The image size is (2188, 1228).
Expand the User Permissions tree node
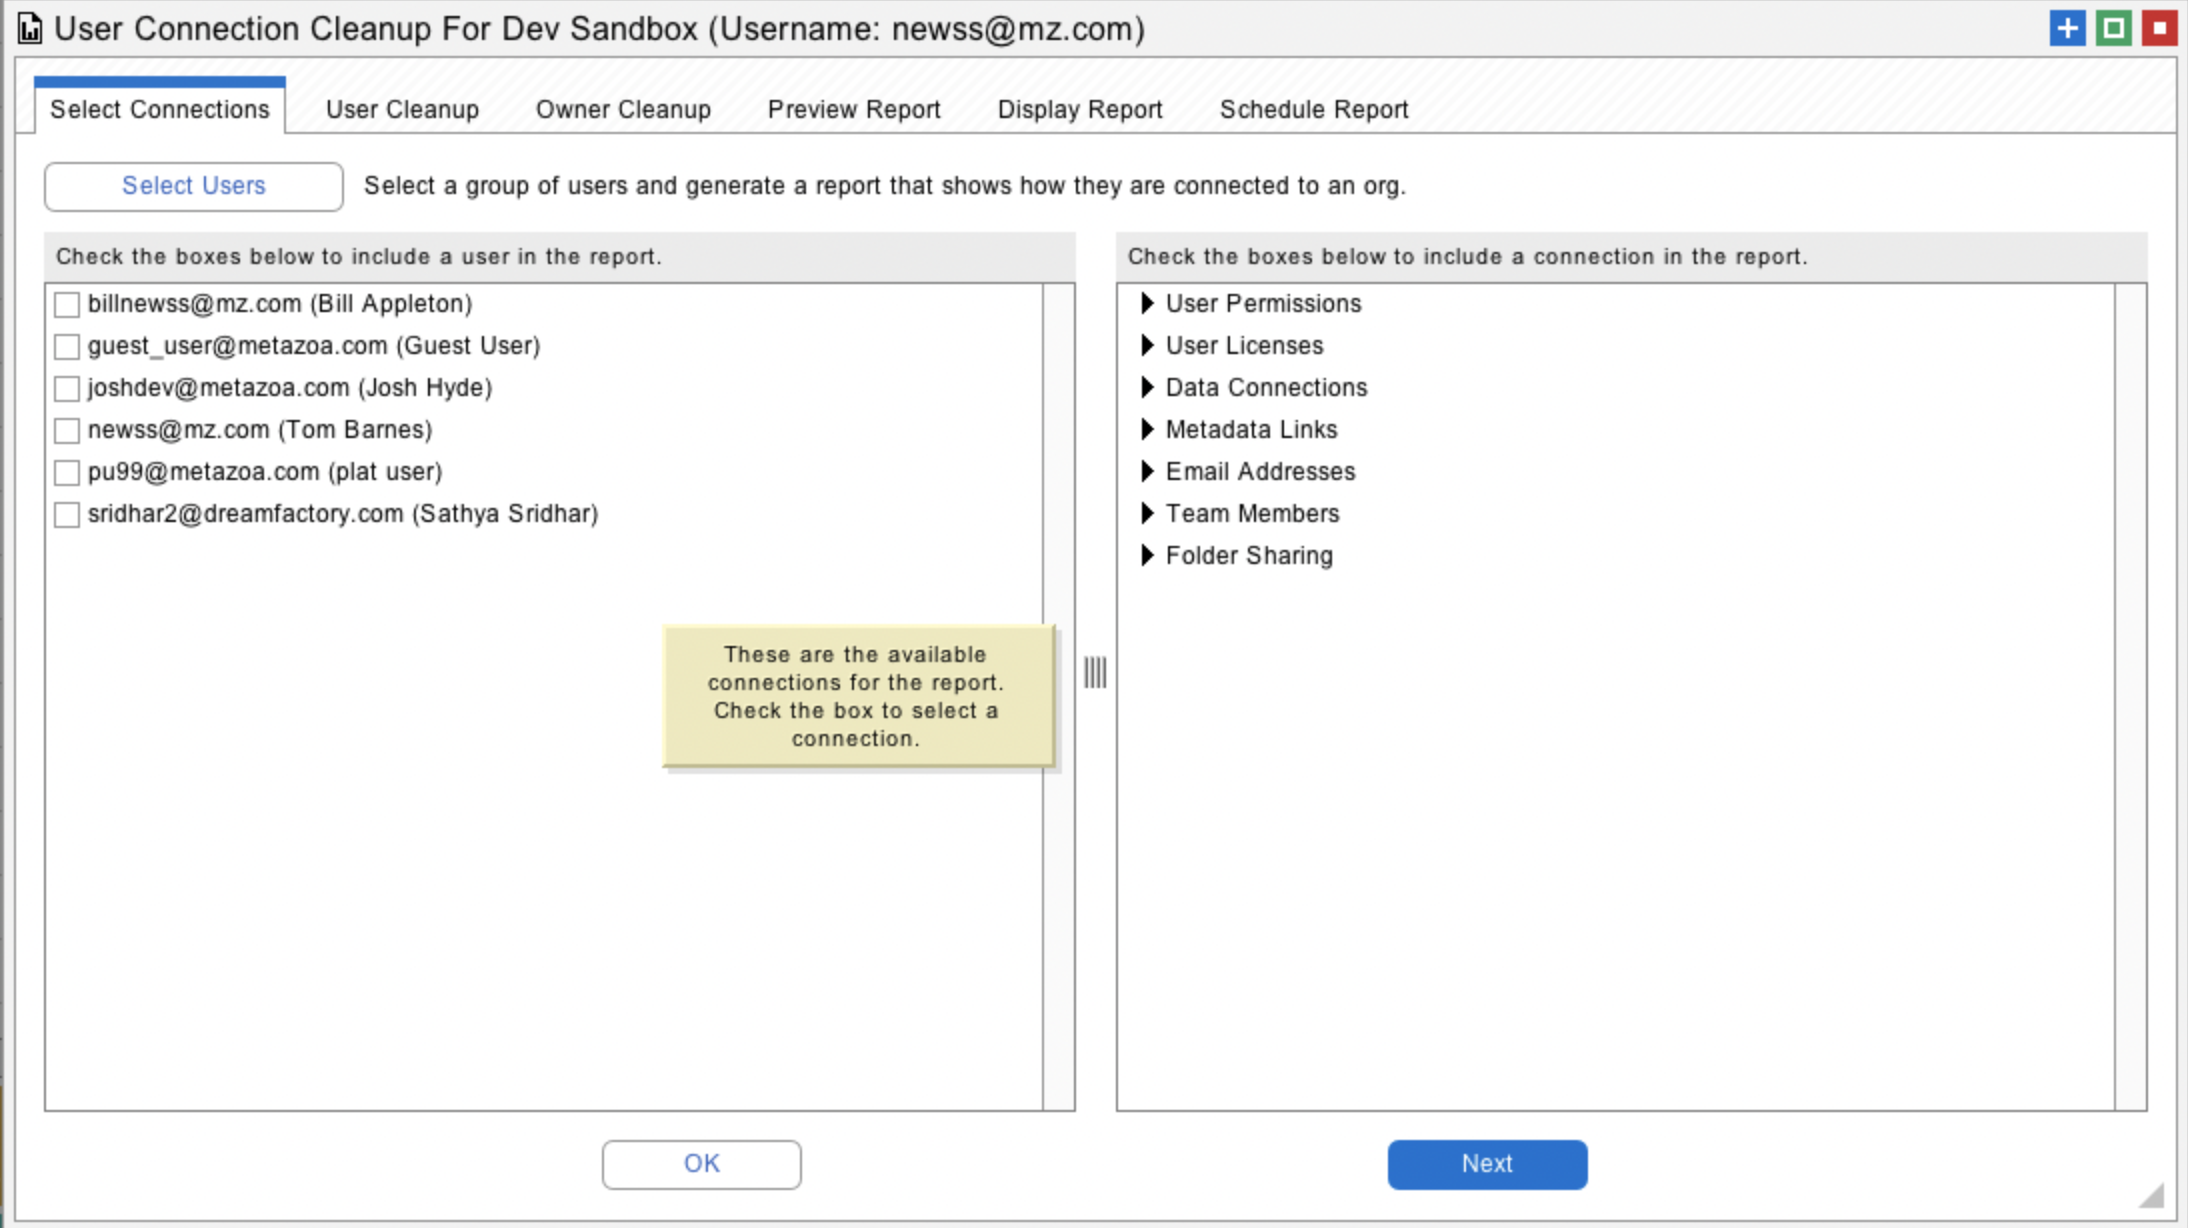(1147, 303)
